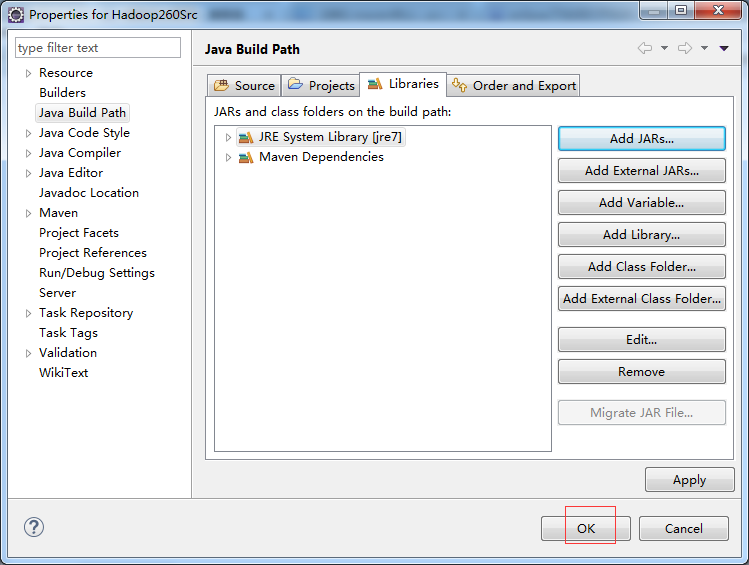Expand the Task Repository category
Image resolution: width=749 pixels, height=565 pixels.
coord(28,313)
